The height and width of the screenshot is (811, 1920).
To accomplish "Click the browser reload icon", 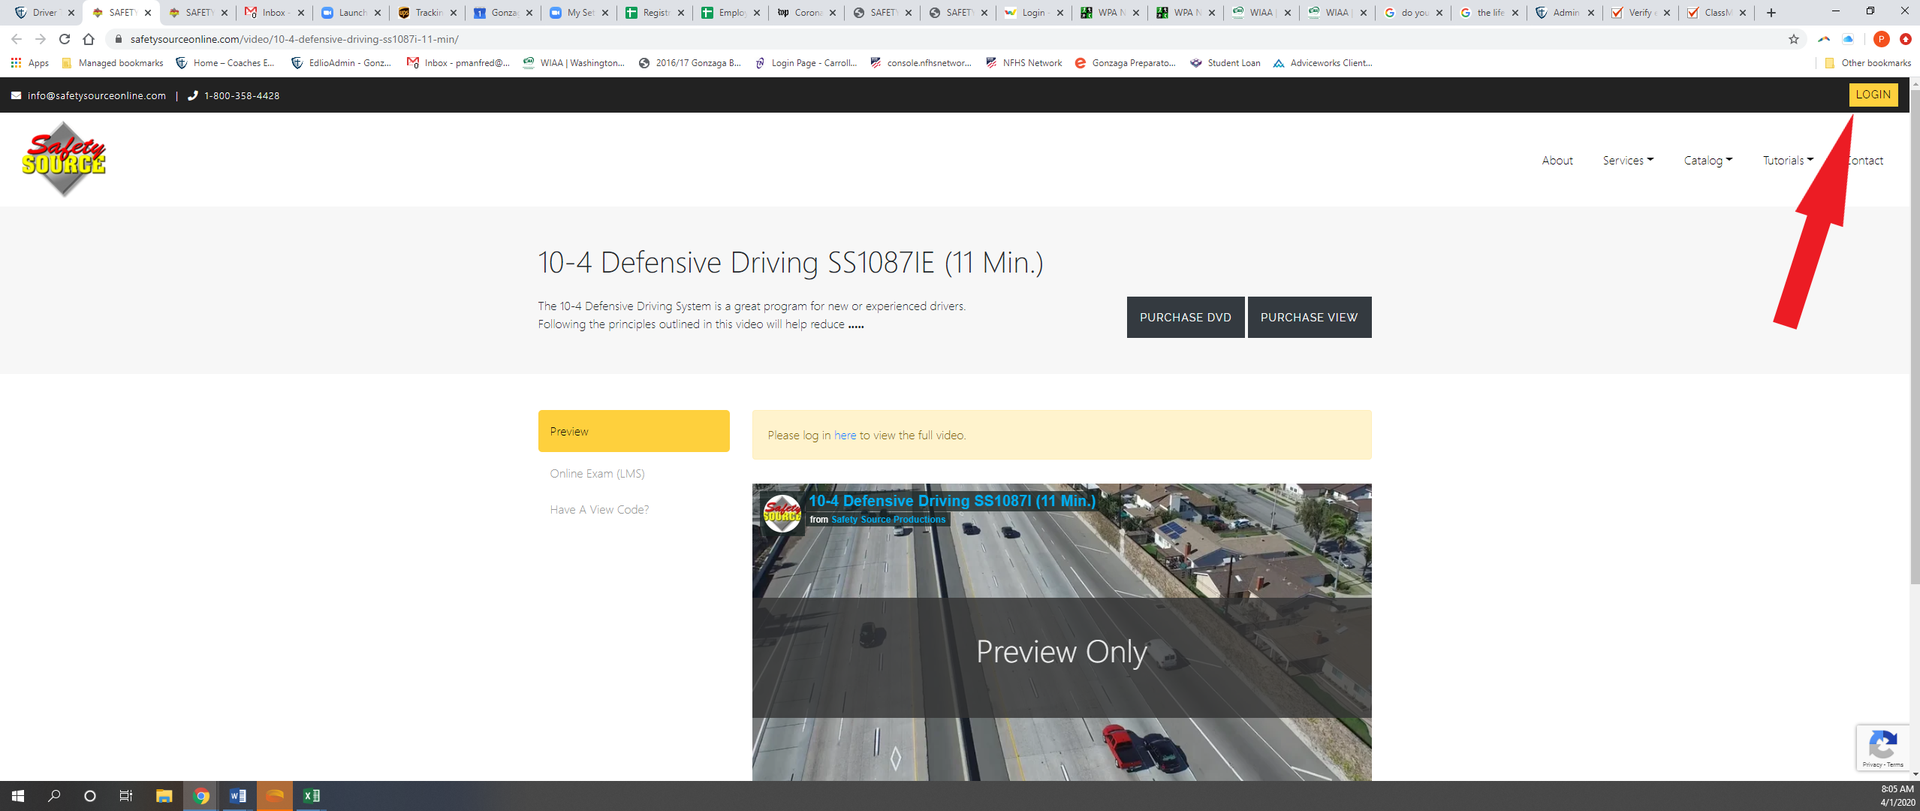I will pos(64,39).
